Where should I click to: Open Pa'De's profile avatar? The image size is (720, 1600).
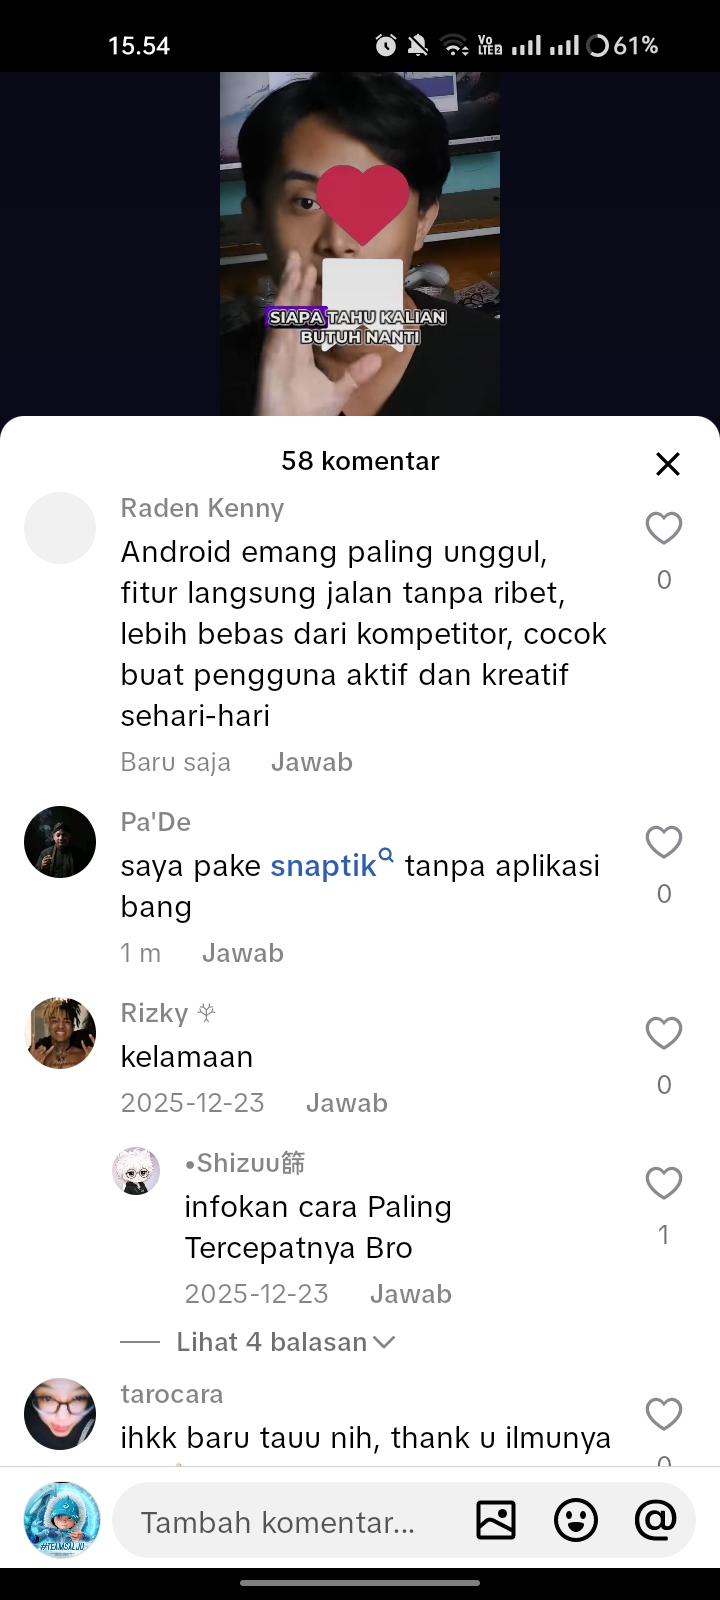pos(60,842)
